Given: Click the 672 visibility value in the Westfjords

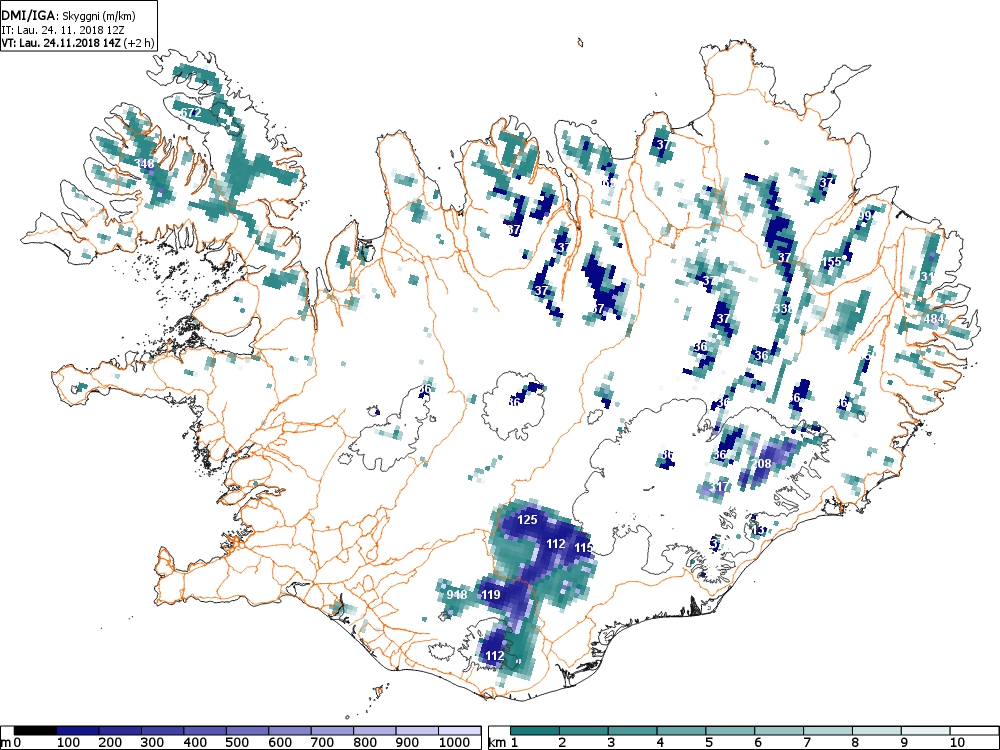Looking at the screenshot, I should point(191,113).
